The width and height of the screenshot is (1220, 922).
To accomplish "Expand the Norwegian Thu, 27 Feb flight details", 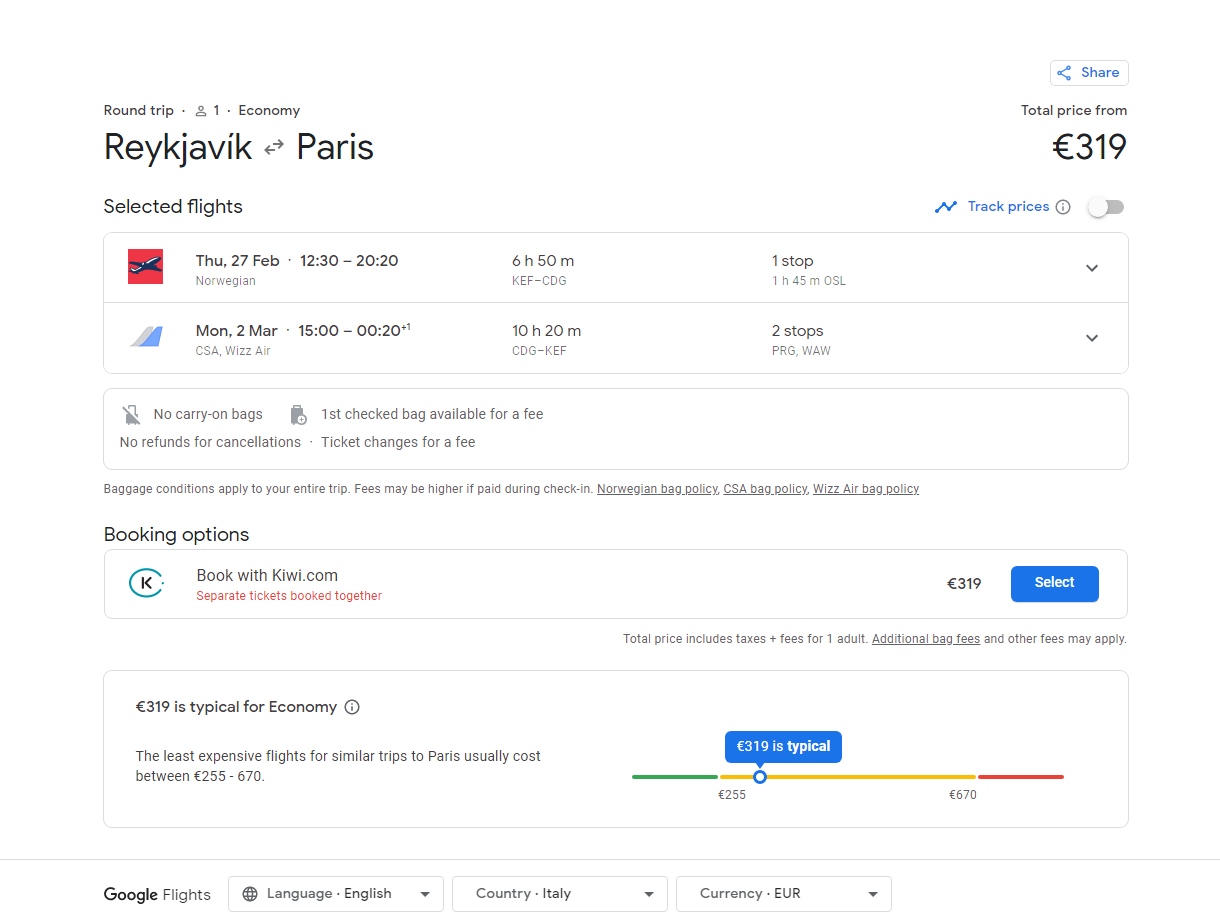I will pyautogui.click(x=1092, y=268).
